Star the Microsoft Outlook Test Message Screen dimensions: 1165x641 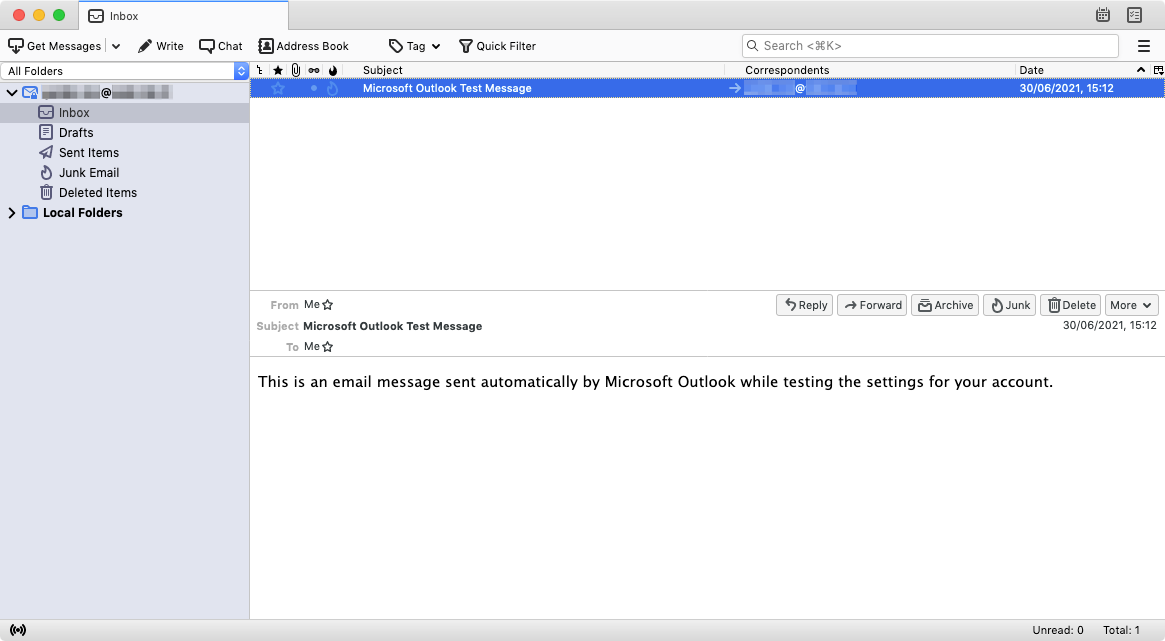[277, 87]
